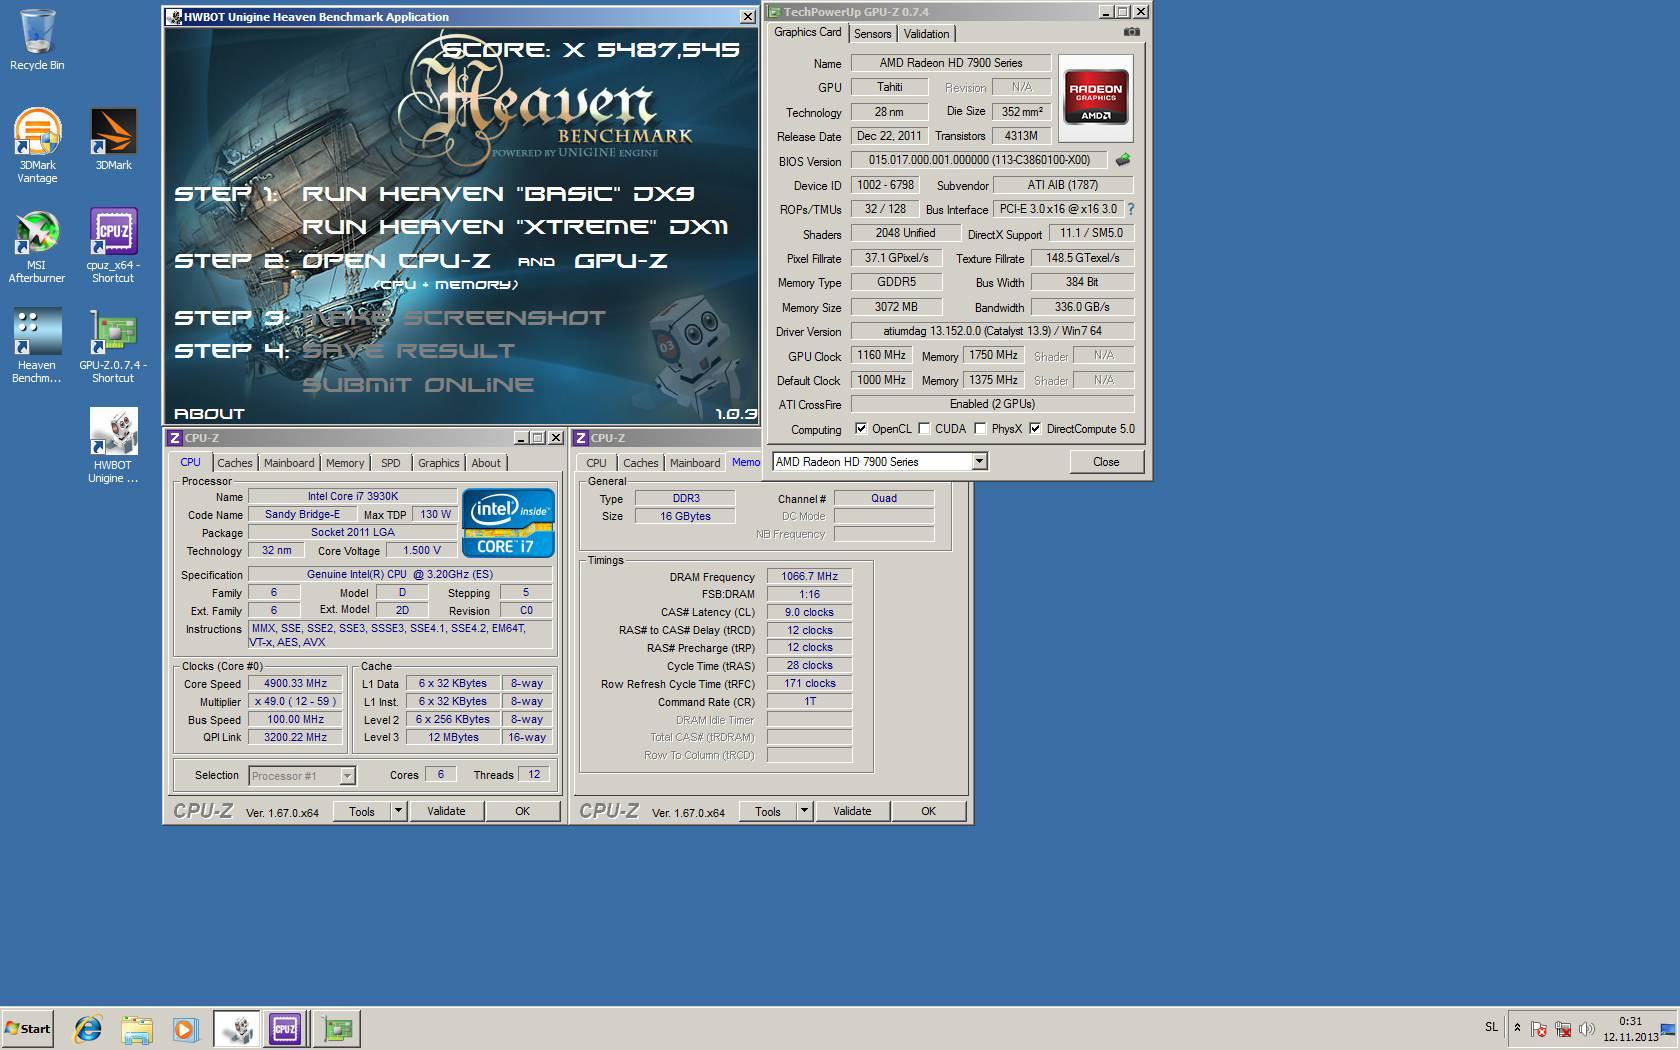Click the GPU-Z screenshot camera icon
The image size is (1680, 1050).
(x=1131, y=32)
